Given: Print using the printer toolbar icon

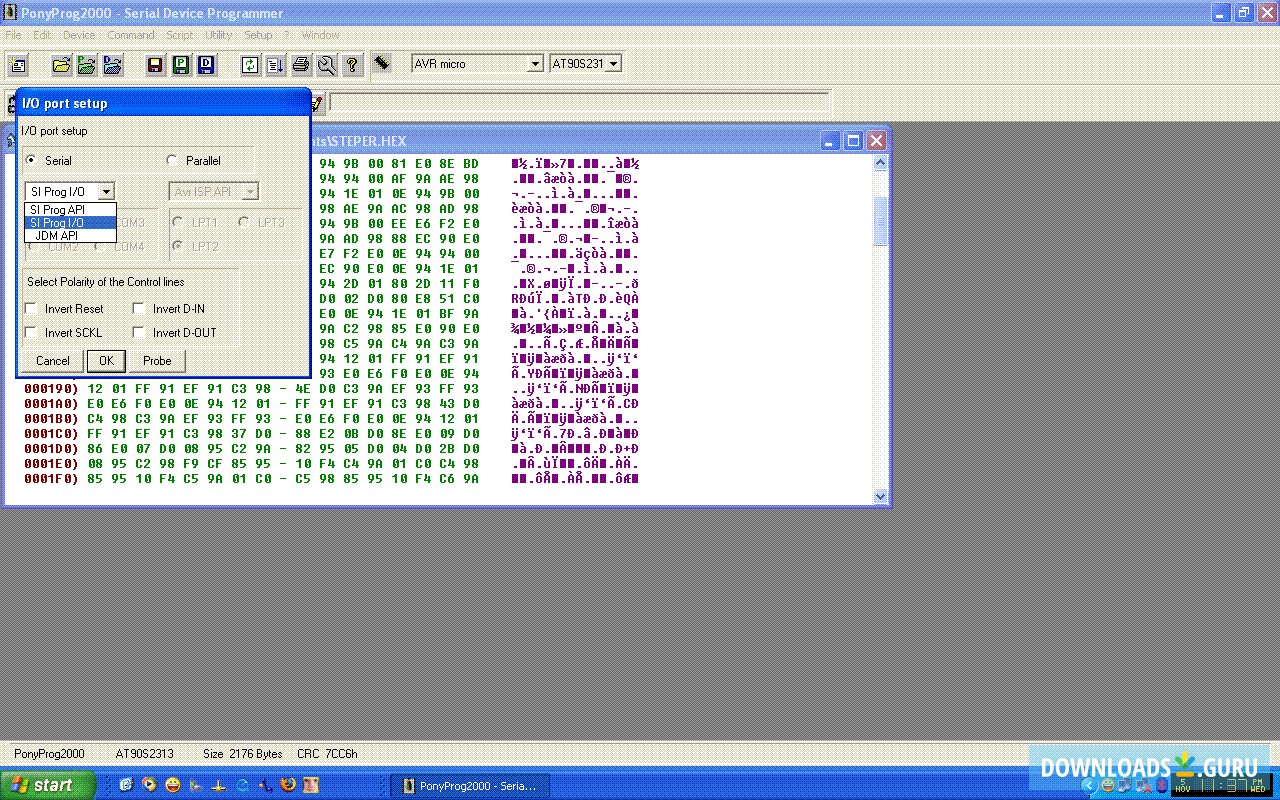Looking at the screenshot, I should [x=301, y=65].
